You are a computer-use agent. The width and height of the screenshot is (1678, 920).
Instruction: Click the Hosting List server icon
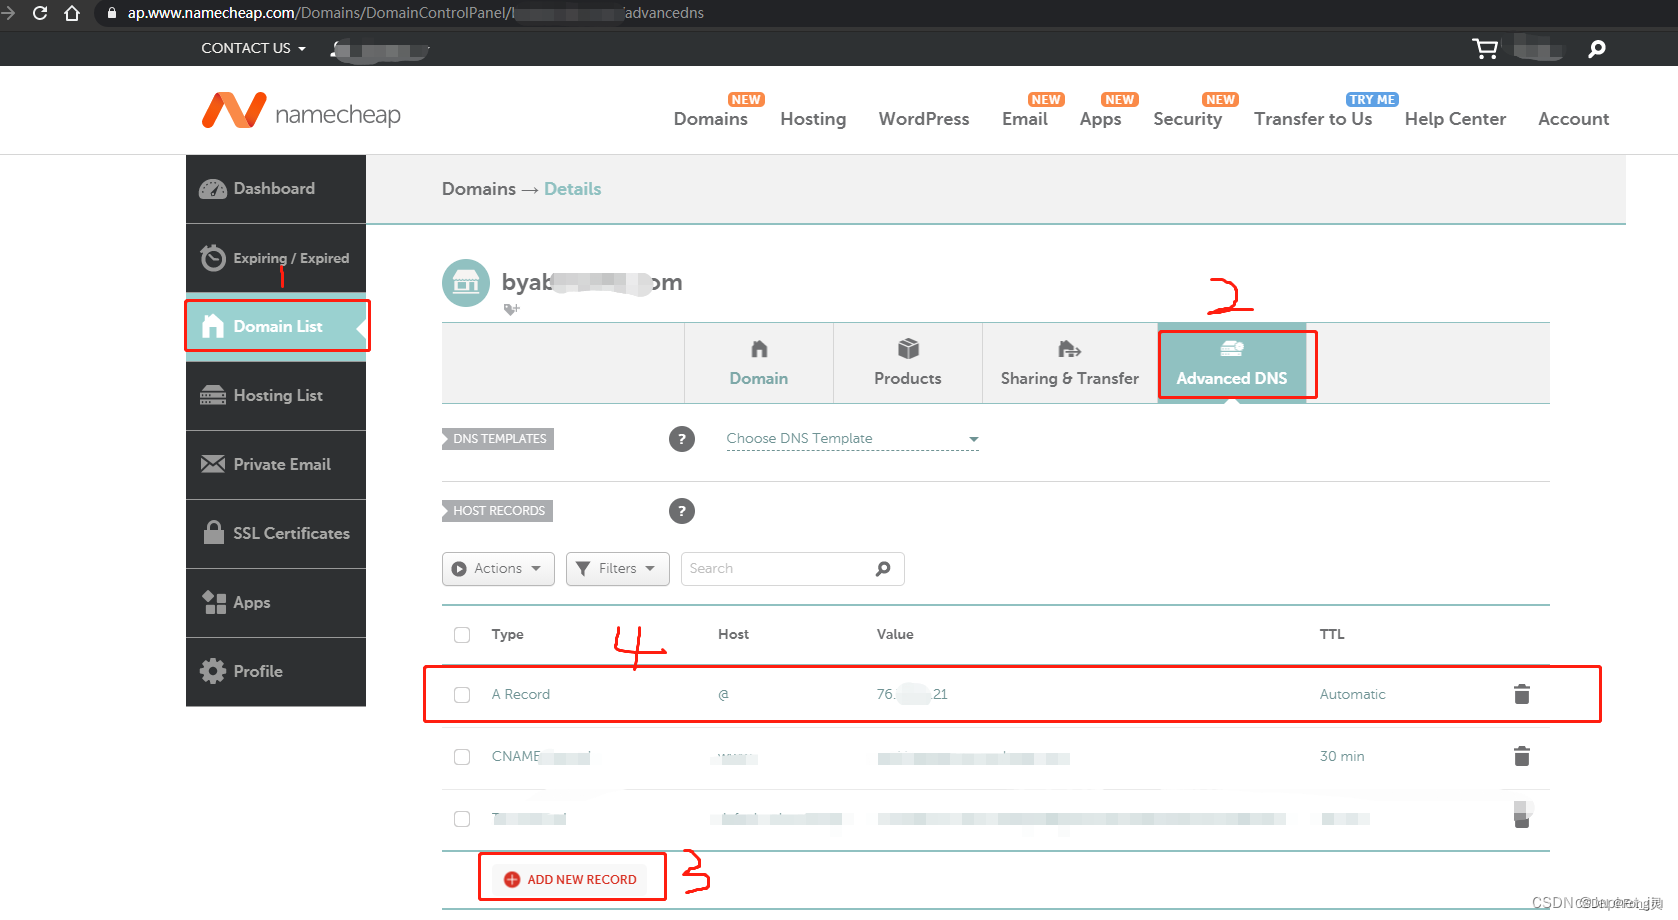point(213,396)
